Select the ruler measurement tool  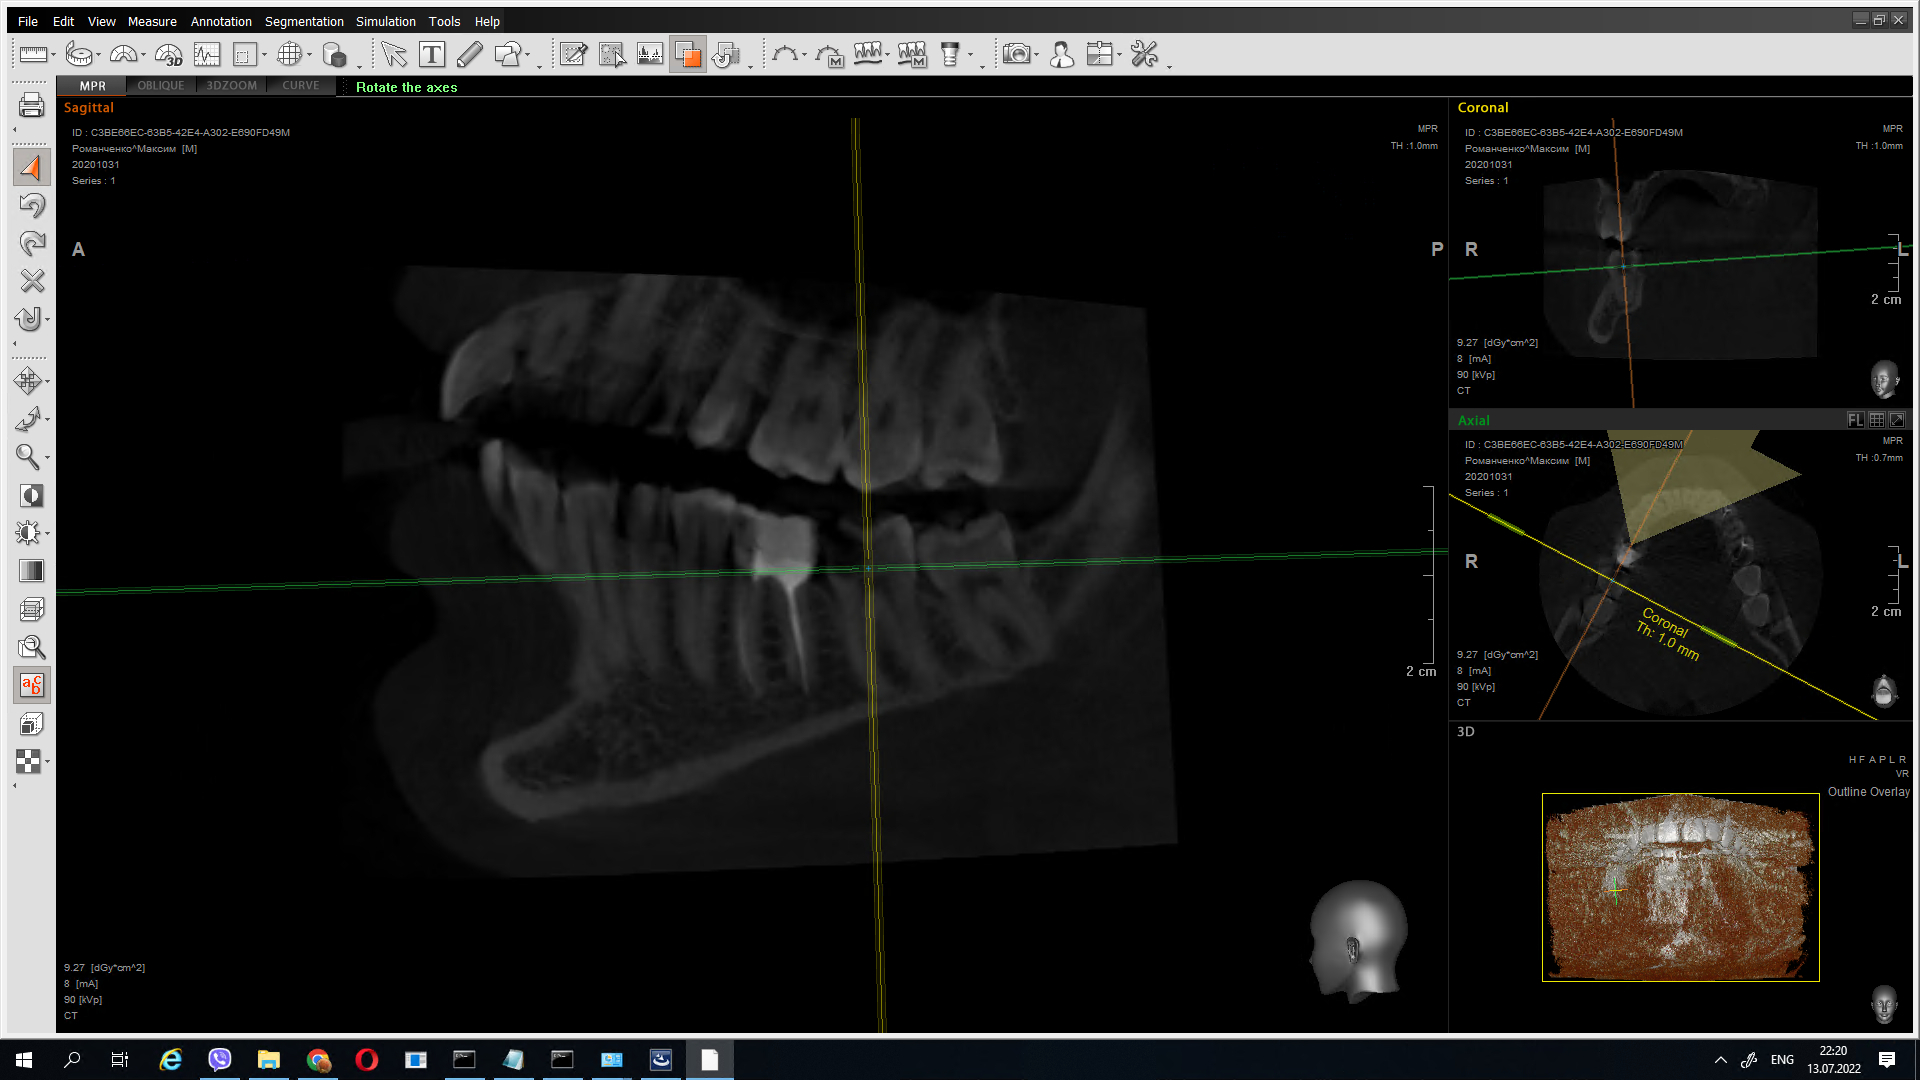click(x=32, y=54)
